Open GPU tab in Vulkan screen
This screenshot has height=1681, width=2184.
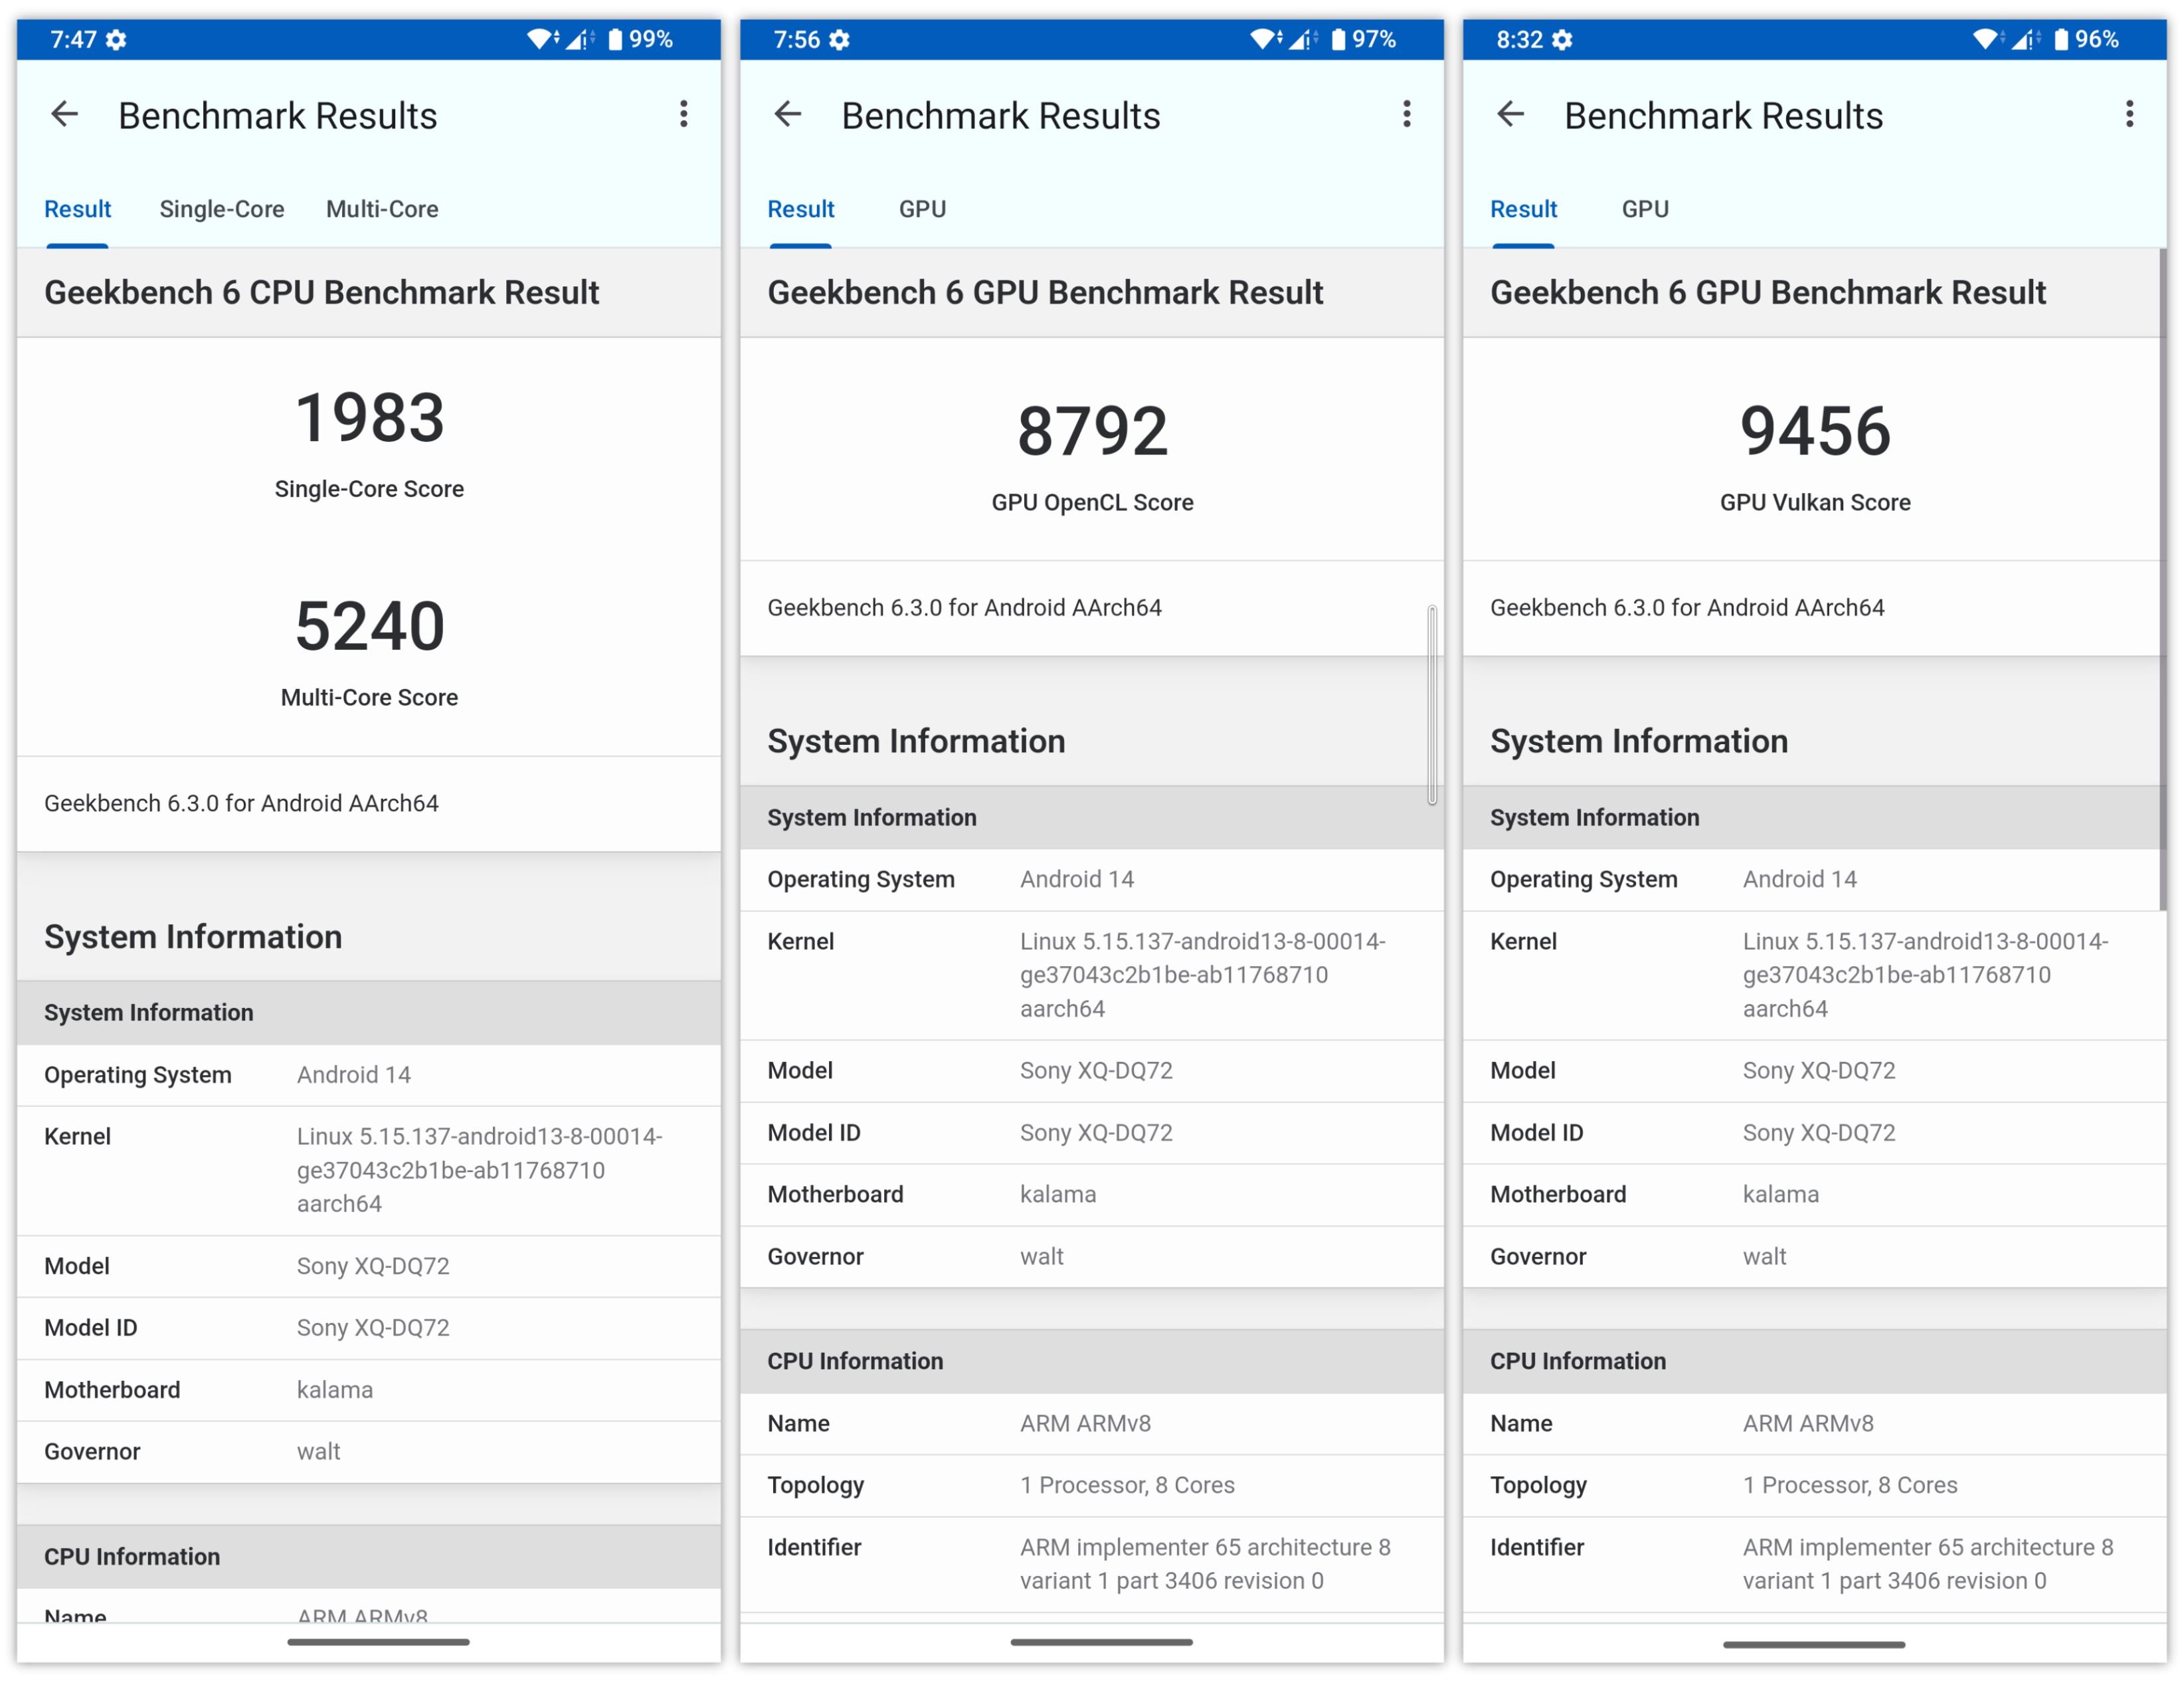point(1645,209)
